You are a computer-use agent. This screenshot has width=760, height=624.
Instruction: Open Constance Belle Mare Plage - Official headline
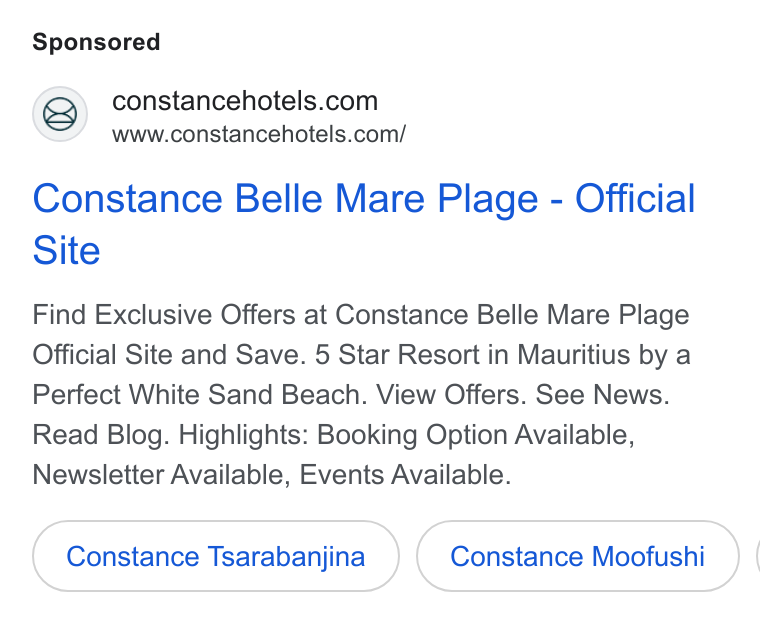364,199
